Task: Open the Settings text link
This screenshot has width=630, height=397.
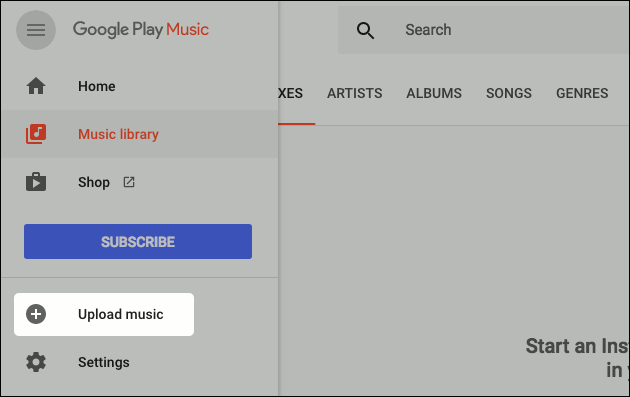Action: pyautogui.click(x=104, y=362)
